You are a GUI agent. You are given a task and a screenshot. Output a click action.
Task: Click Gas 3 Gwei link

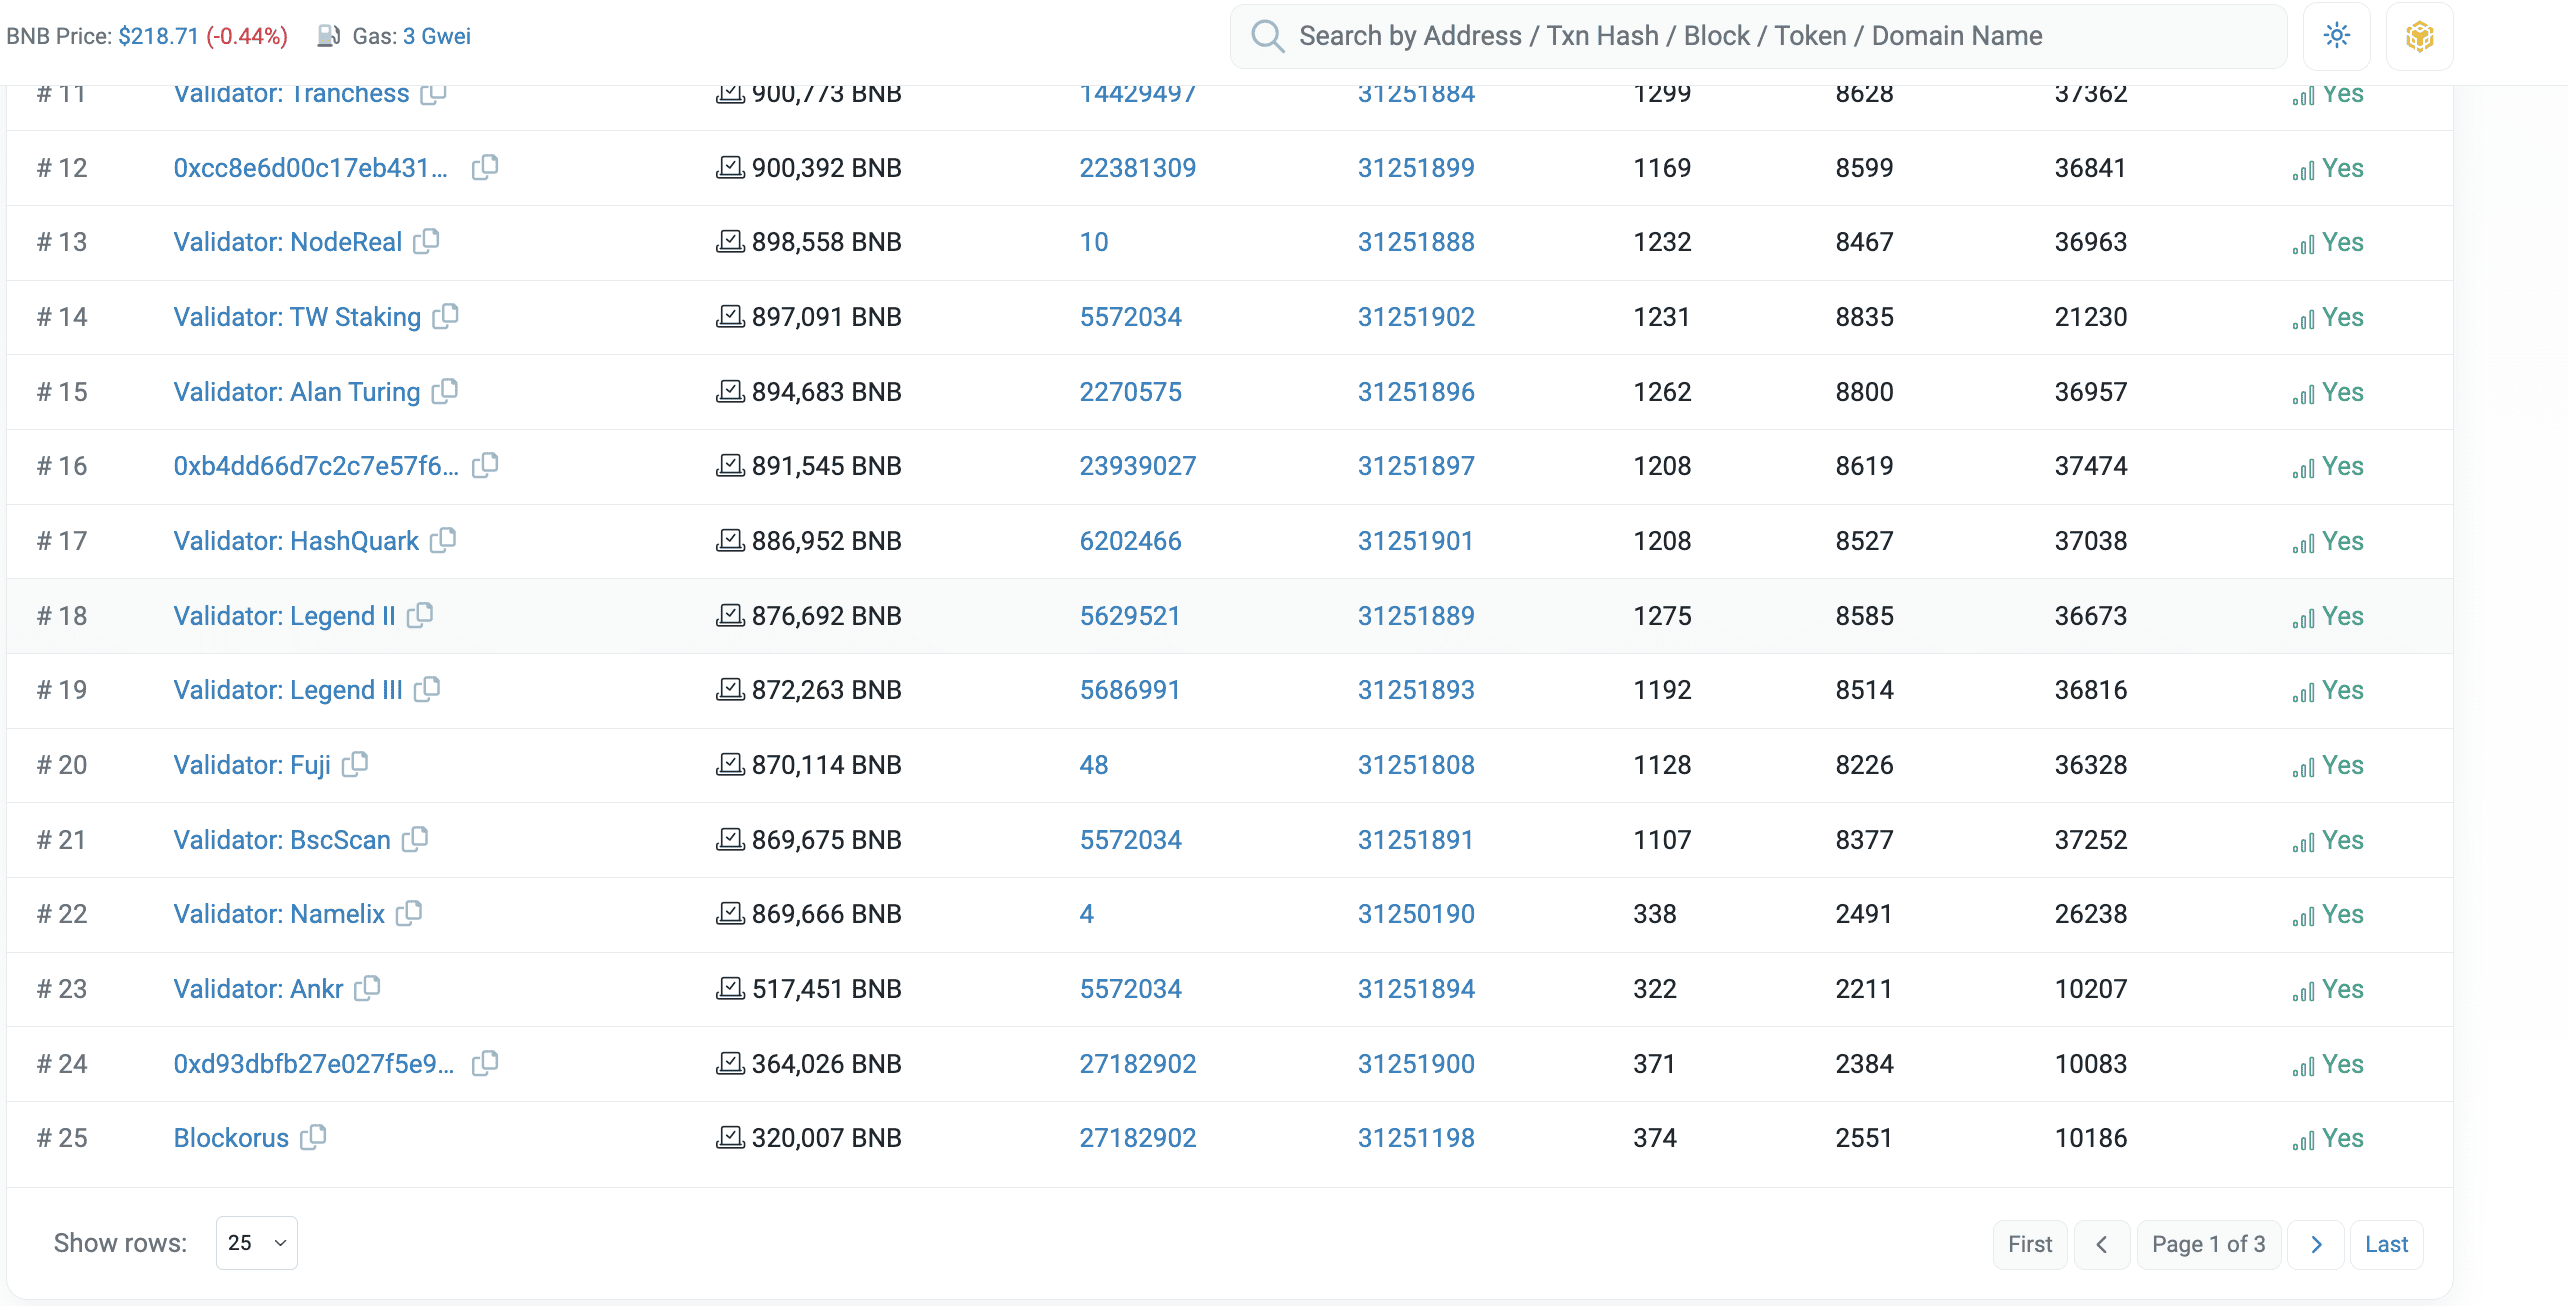coord(436,36)
